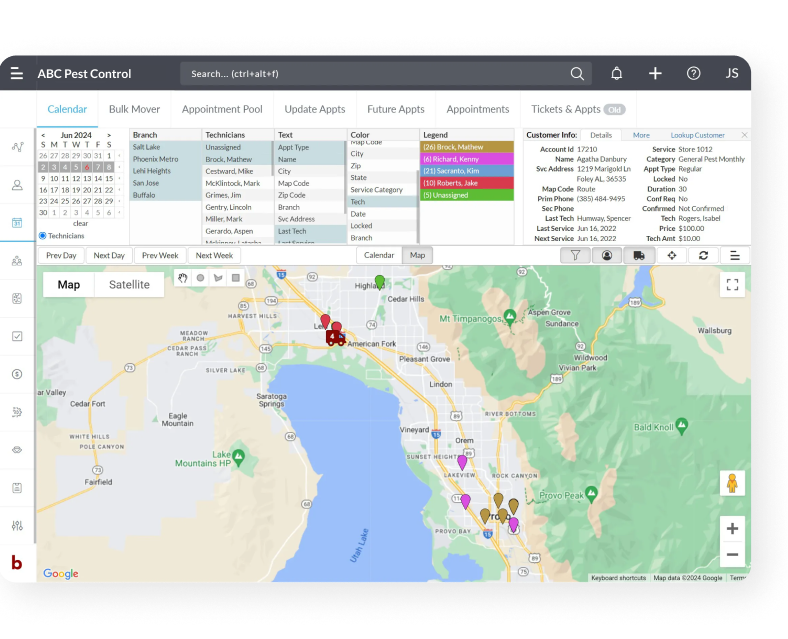This screenshot has height=639, width=788.
Task: Click the Prev Day button
Action: point(61,255)
